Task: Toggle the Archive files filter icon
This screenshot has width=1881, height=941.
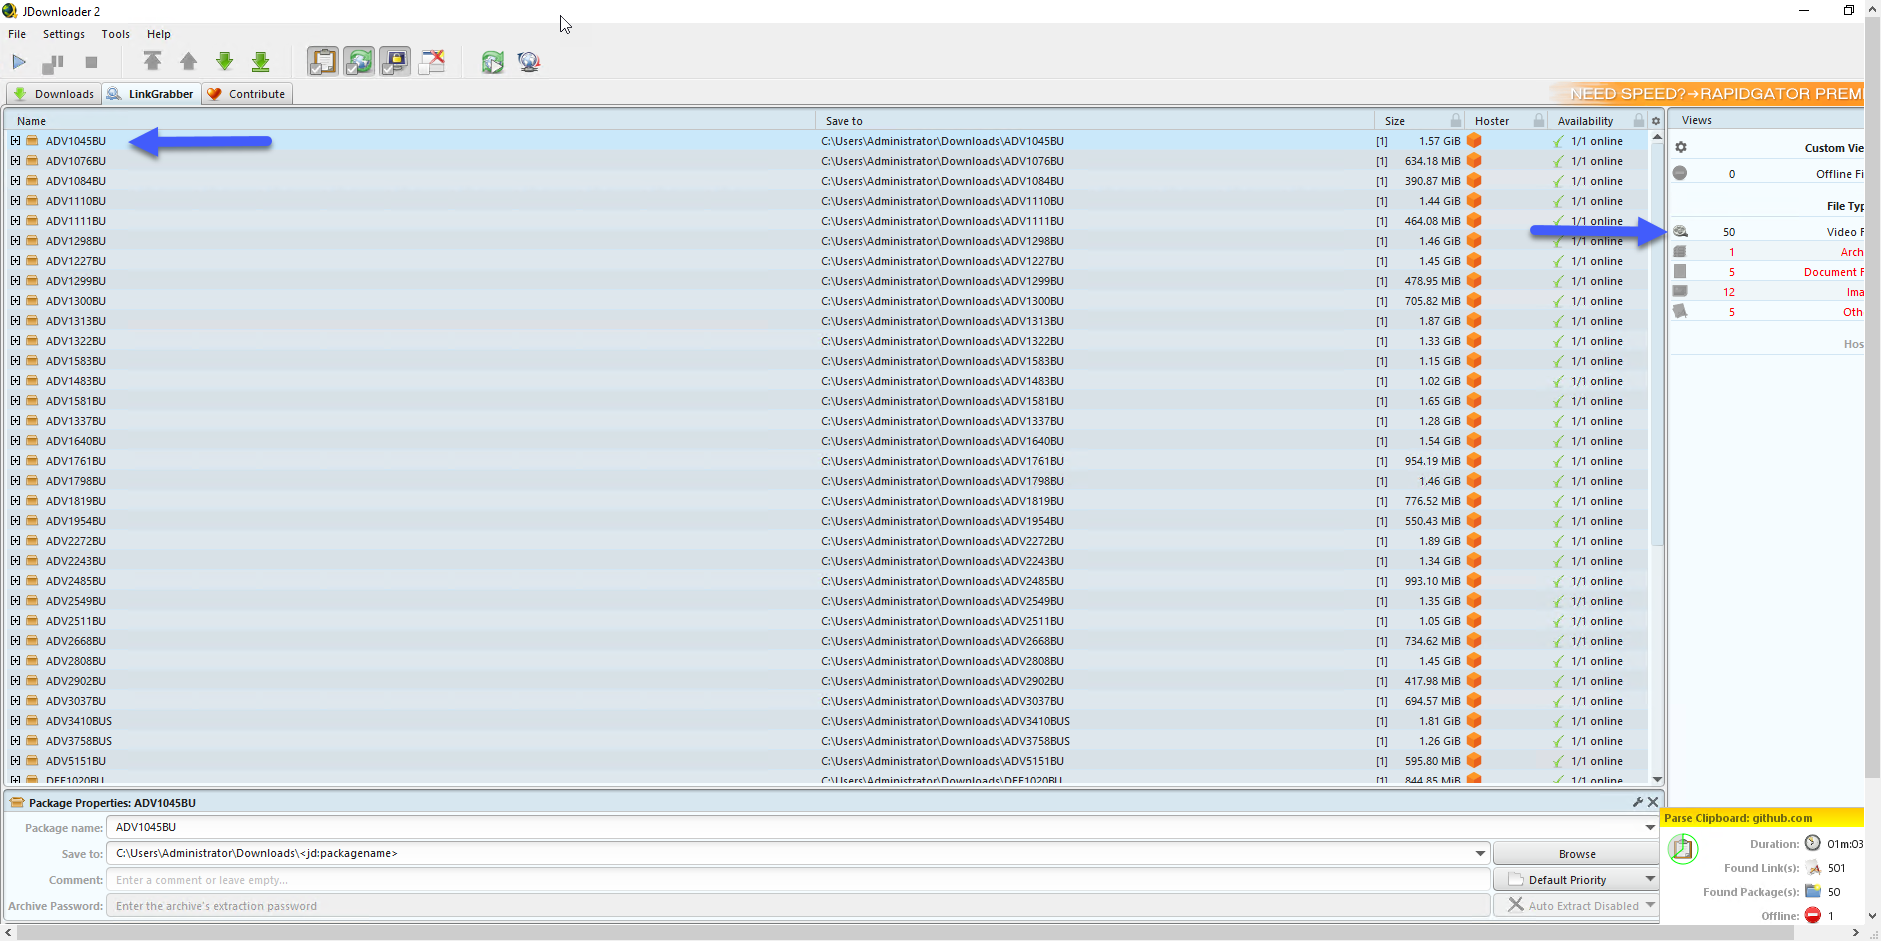Action: pyautogui.click(x=1680, y=251)
